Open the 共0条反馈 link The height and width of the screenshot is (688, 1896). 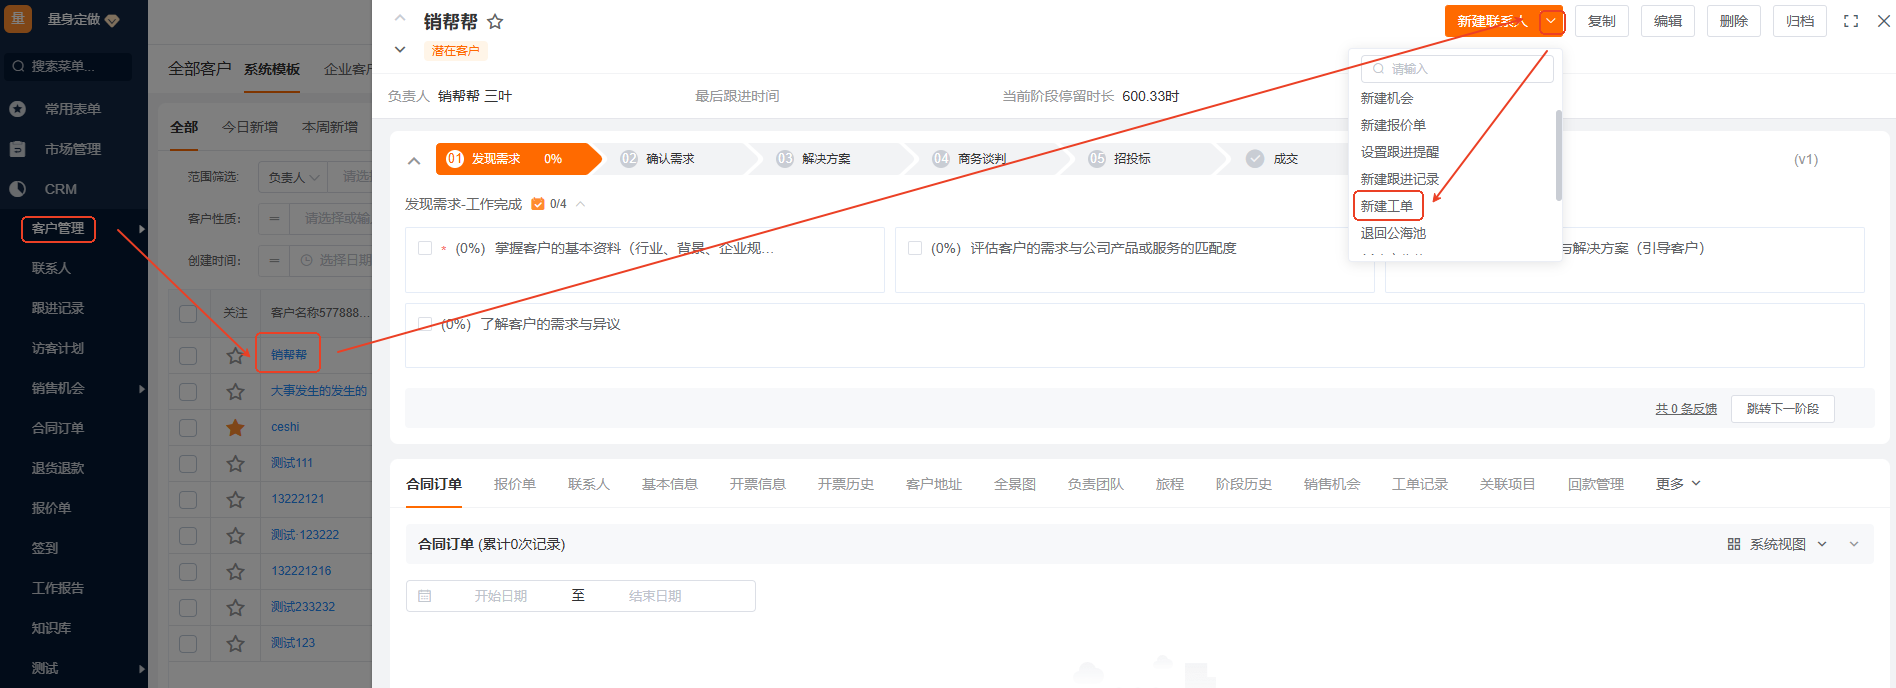pos(1686,409)
